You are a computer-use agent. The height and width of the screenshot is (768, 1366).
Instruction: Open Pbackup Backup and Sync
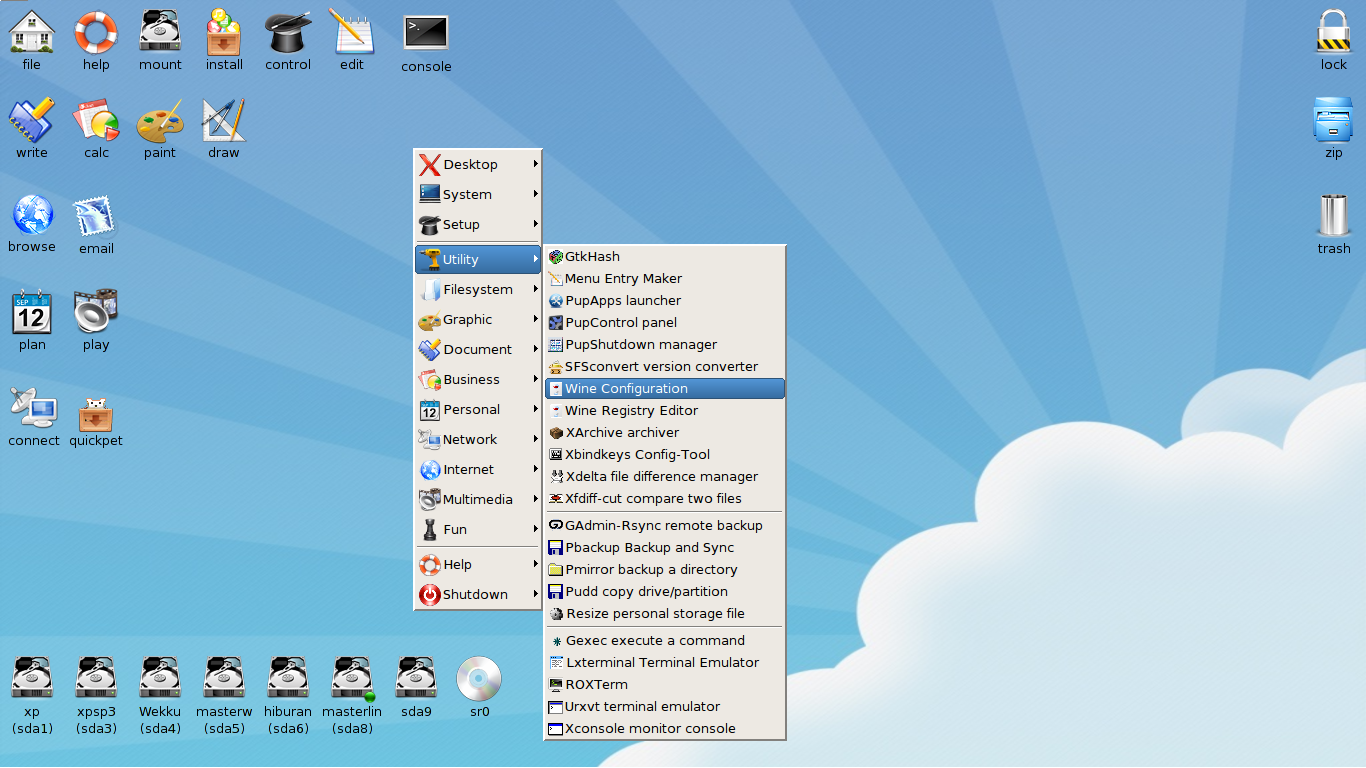665,548
